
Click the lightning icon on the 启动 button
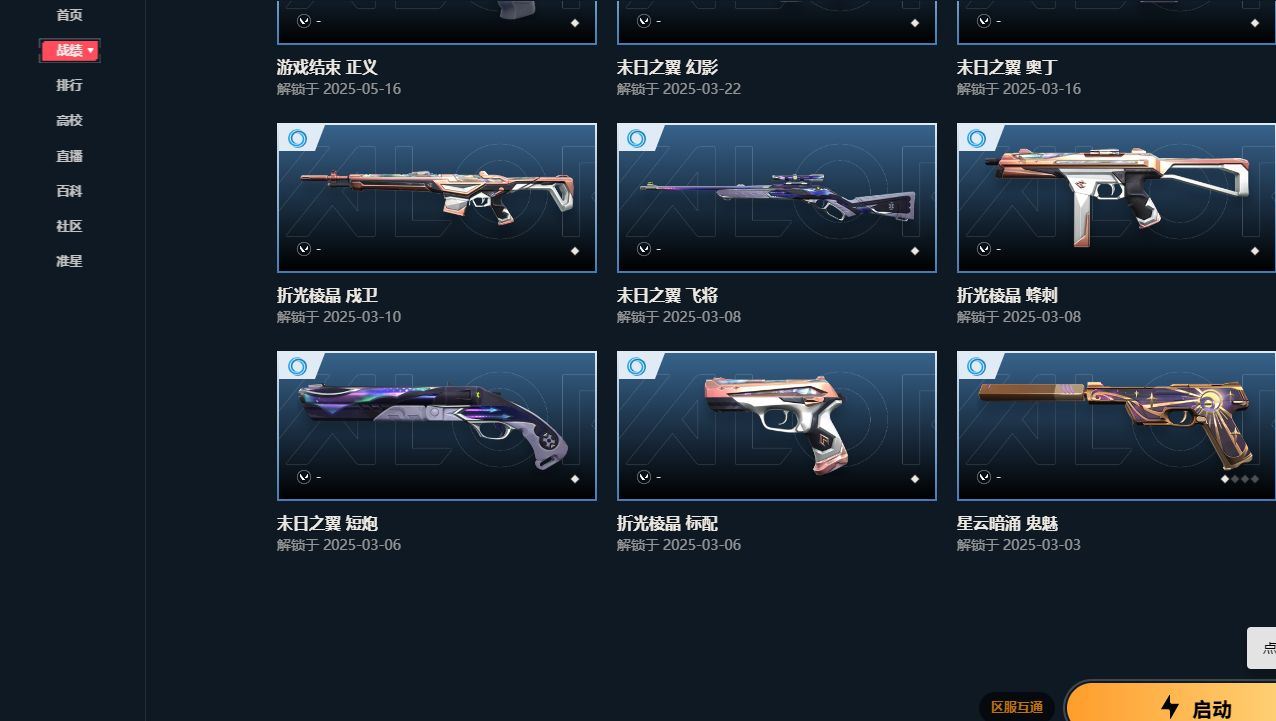[1169, 707]
